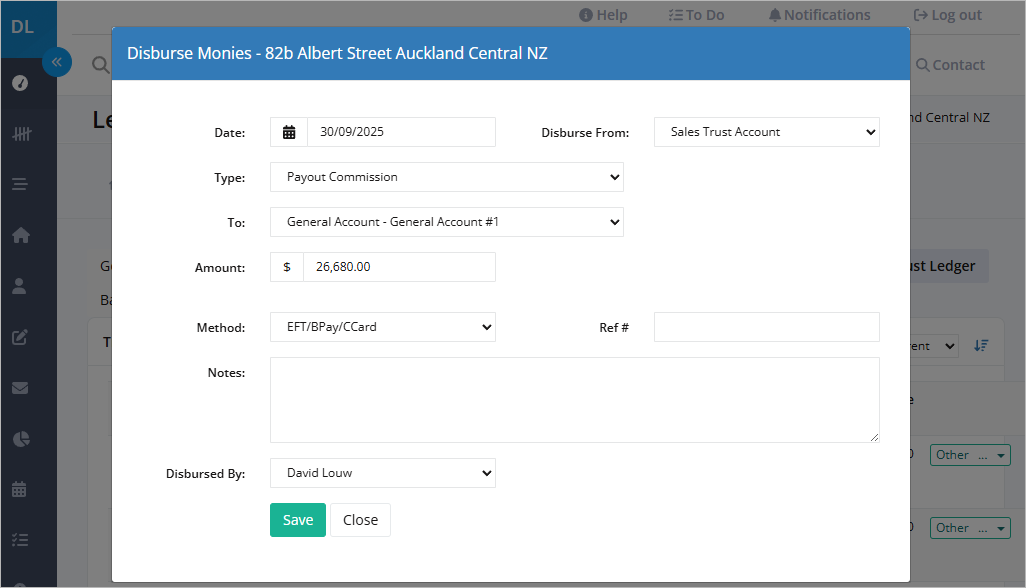1026x588 pixels.
Task: Open the Type dropdown showing Payout Commission
Action: pyautogui.click(x=446, y=177)
